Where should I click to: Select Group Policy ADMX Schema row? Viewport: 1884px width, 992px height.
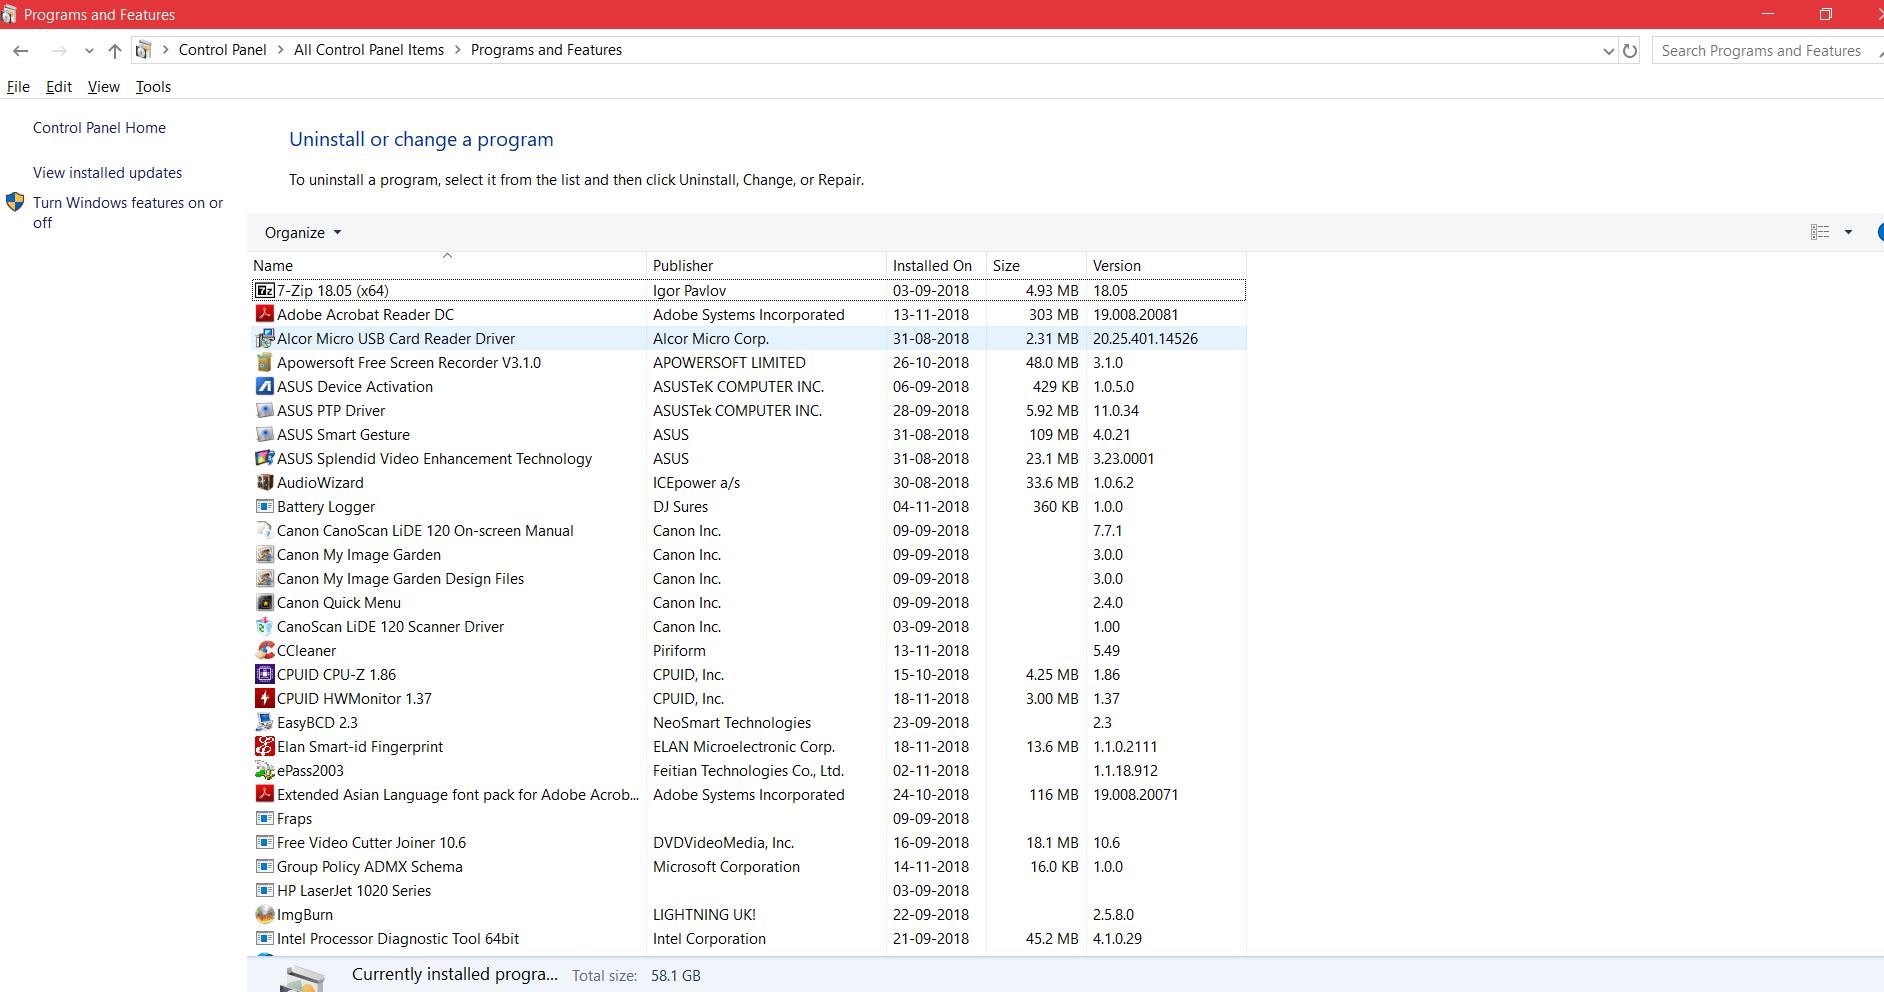[x=748, y=866]
